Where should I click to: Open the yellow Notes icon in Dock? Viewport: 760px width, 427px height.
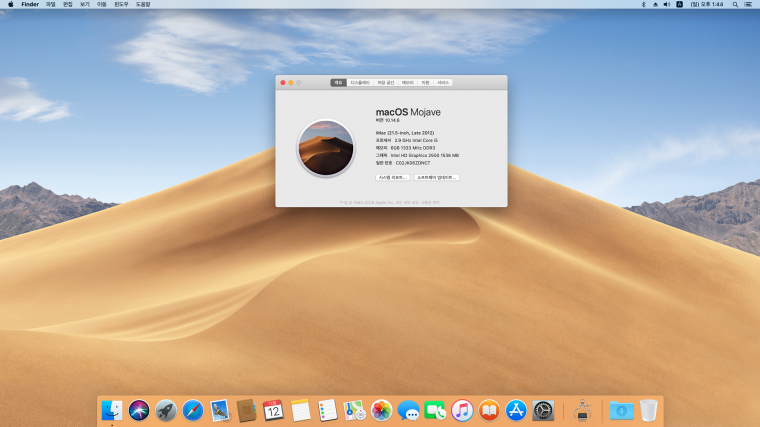(x=301, y=411)
